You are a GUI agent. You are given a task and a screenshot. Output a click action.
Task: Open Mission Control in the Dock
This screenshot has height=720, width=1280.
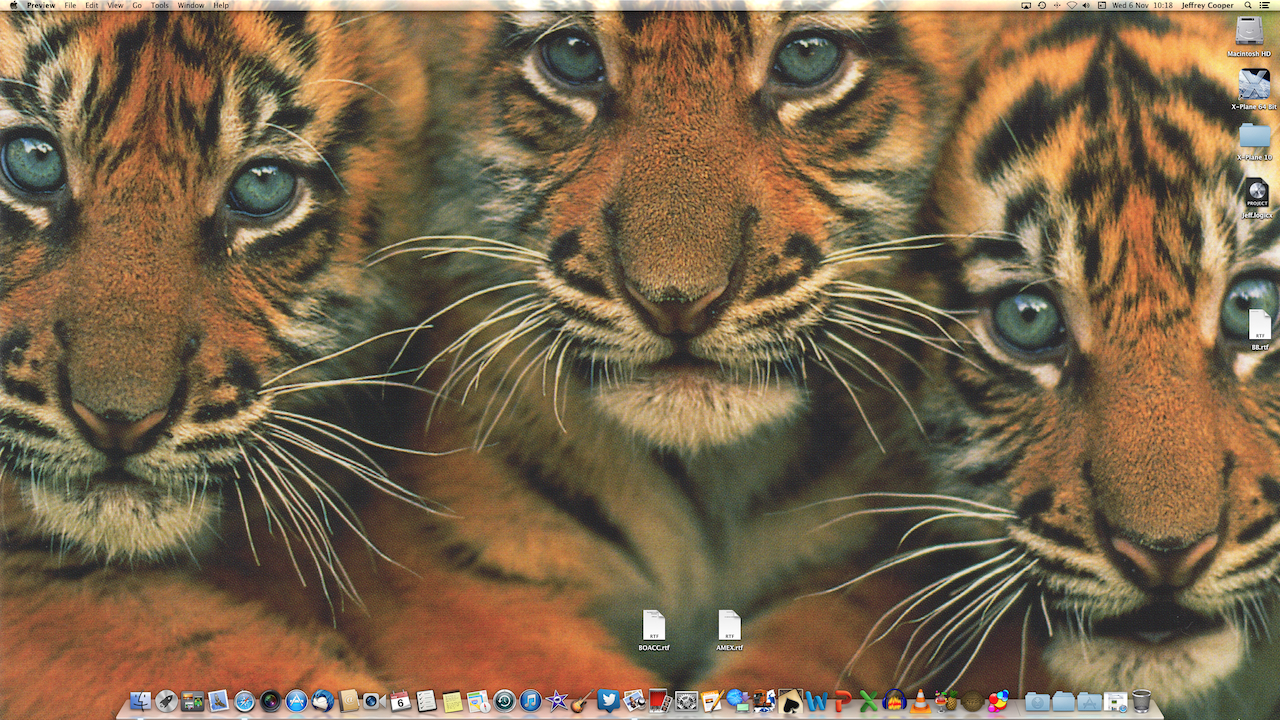point(192,701)
